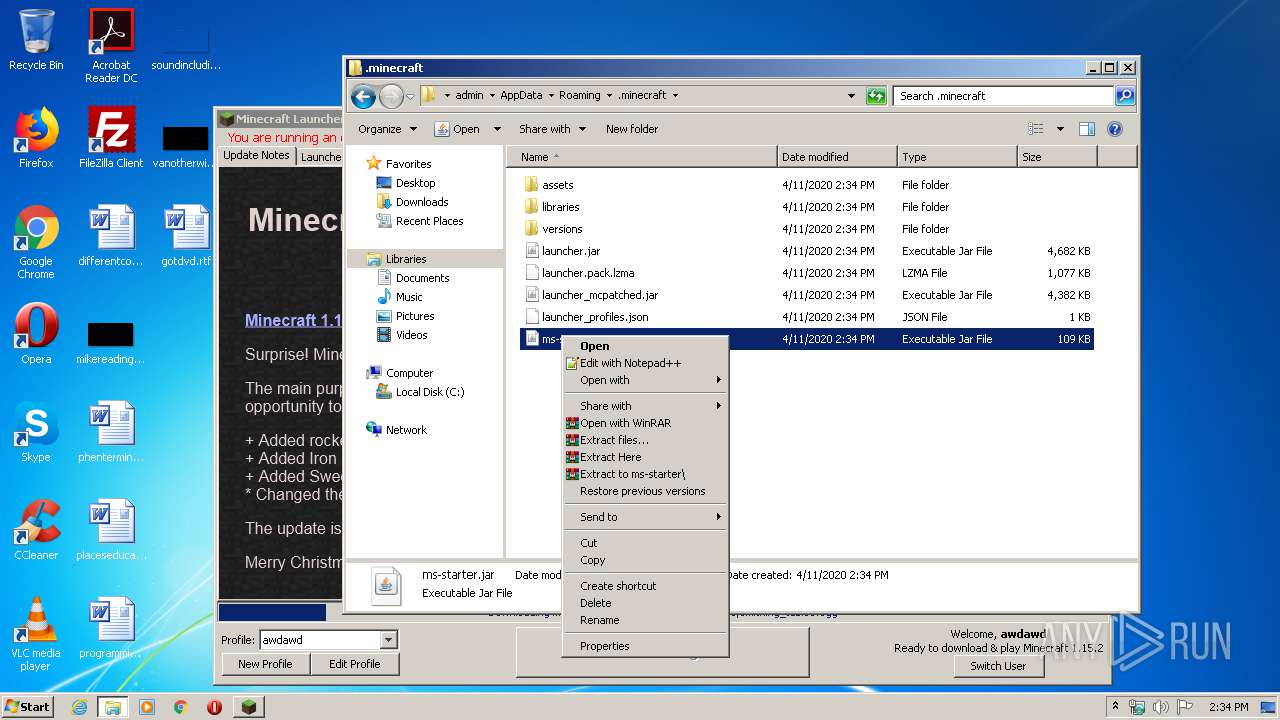Click the Explorer Forward navigation arrow
Image resolution: width=1280 pixels, height=720 pixels.
click(391, 96)
